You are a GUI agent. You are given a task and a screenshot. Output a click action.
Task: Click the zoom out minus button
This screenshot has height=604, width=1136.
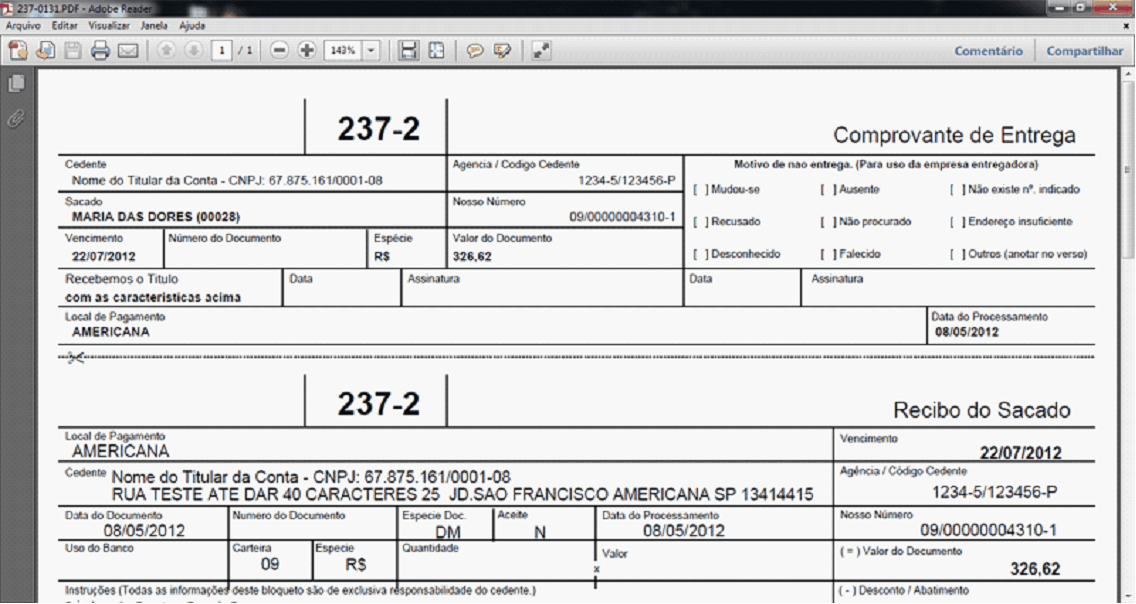pos(280,51)
